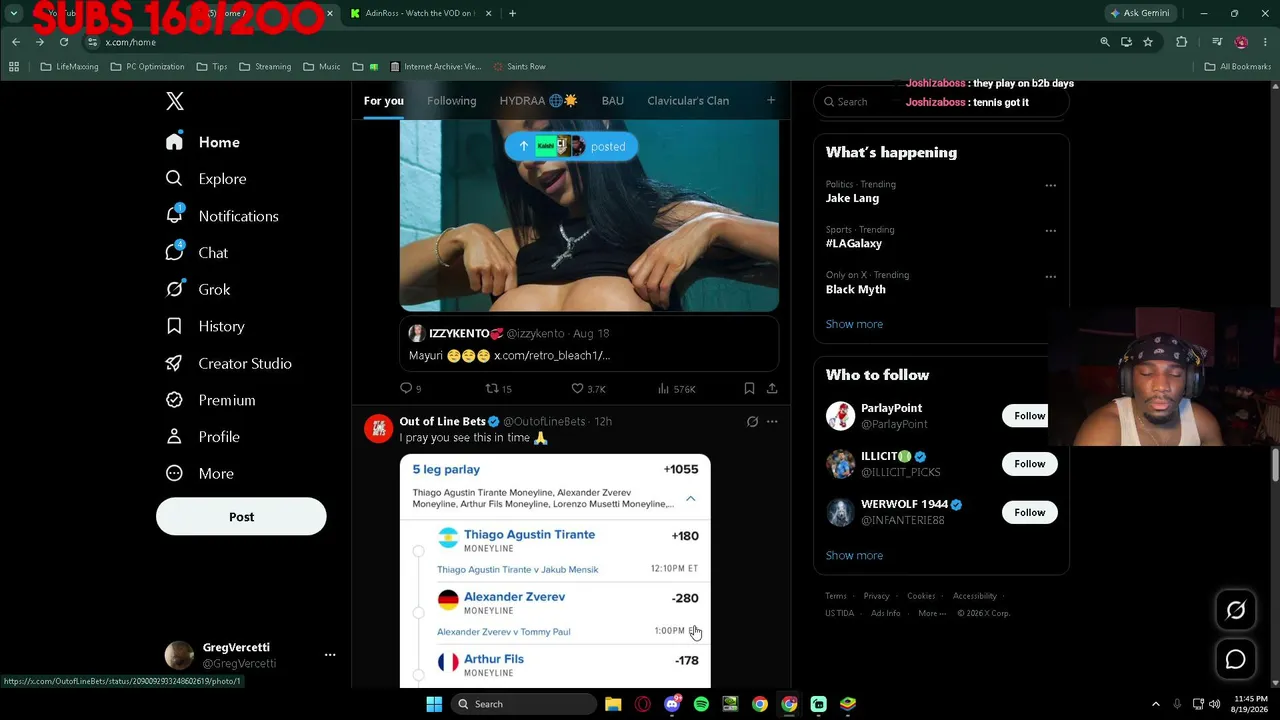Click the zoom magnifier in address bar
This screenshot has width=1280, height=720.
click(x=1105, y=42)
